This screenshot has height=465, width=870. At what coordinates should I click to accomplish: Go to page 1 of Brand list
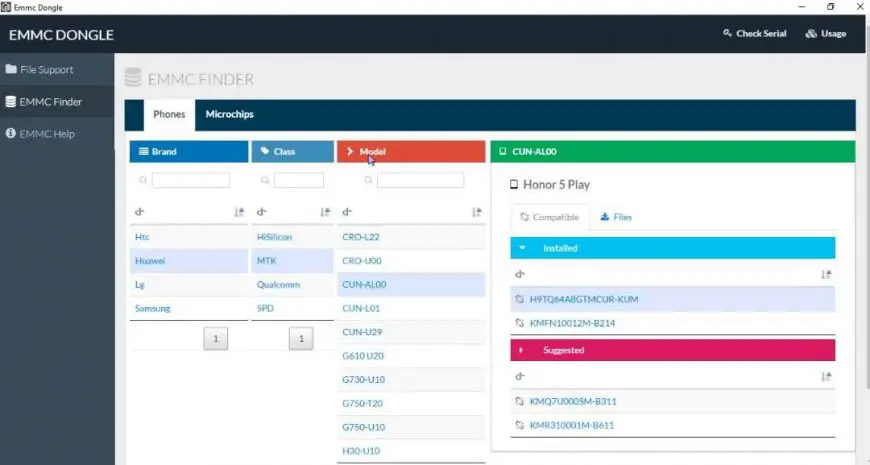[x=216, y=338]
